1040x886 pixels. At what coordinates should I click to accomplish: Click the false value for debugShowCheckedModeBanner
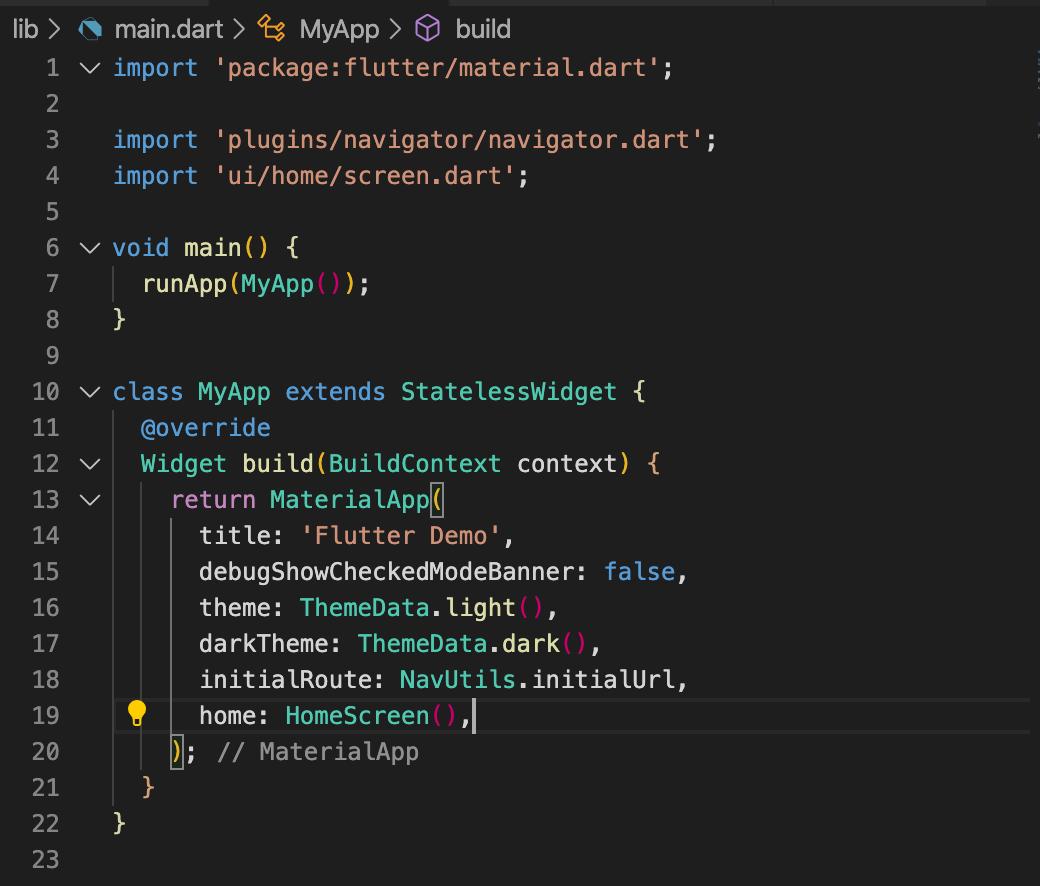(x=639, y=571)
